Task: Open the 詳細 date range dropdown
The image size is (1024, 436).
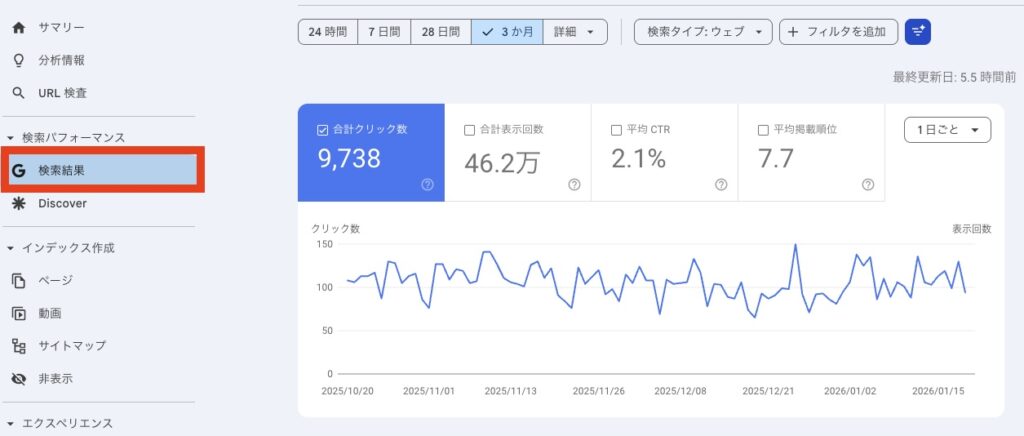Action: pos(575,31)
